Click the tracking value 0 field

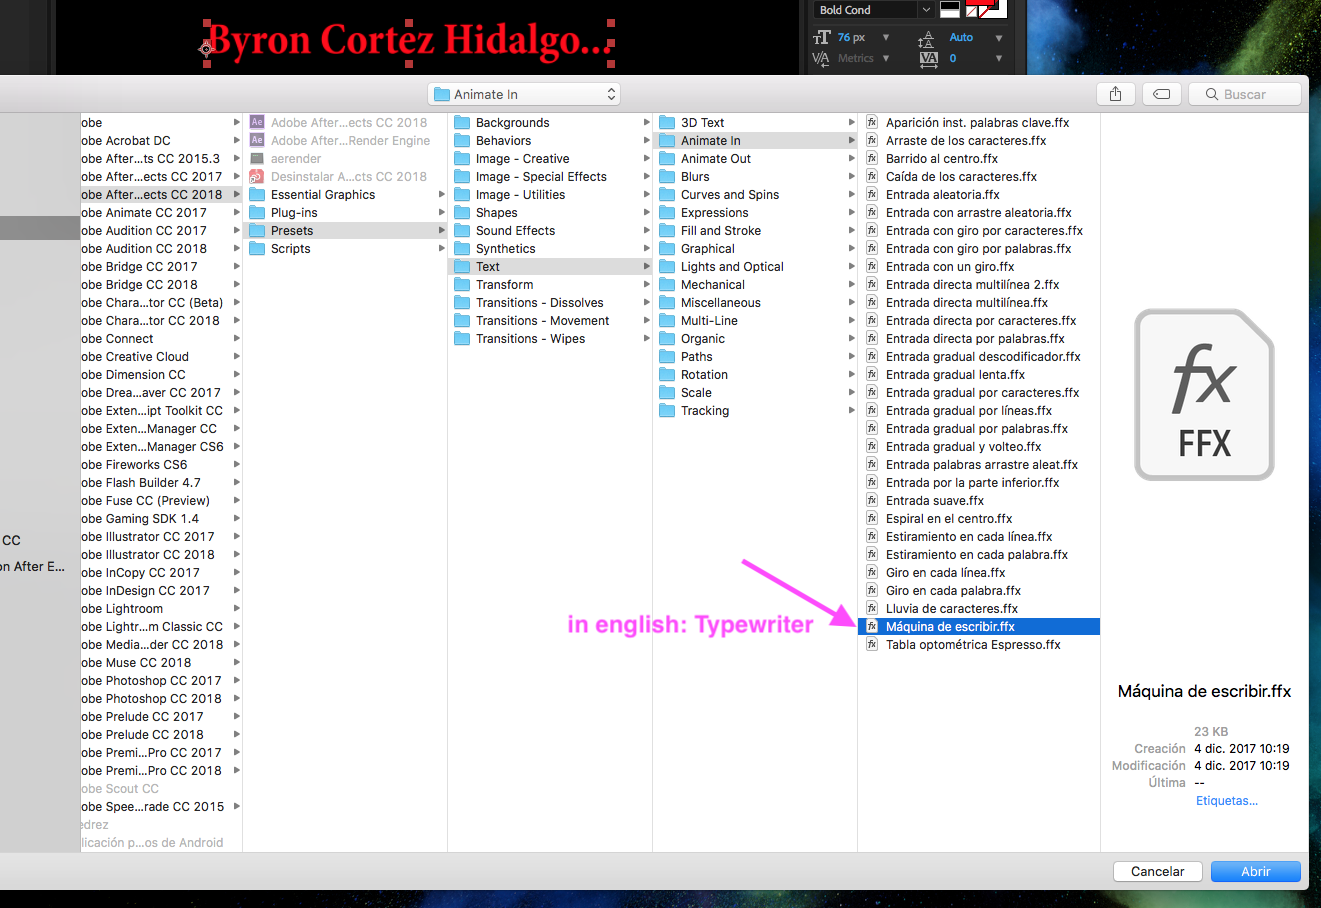tap(953, 59)
